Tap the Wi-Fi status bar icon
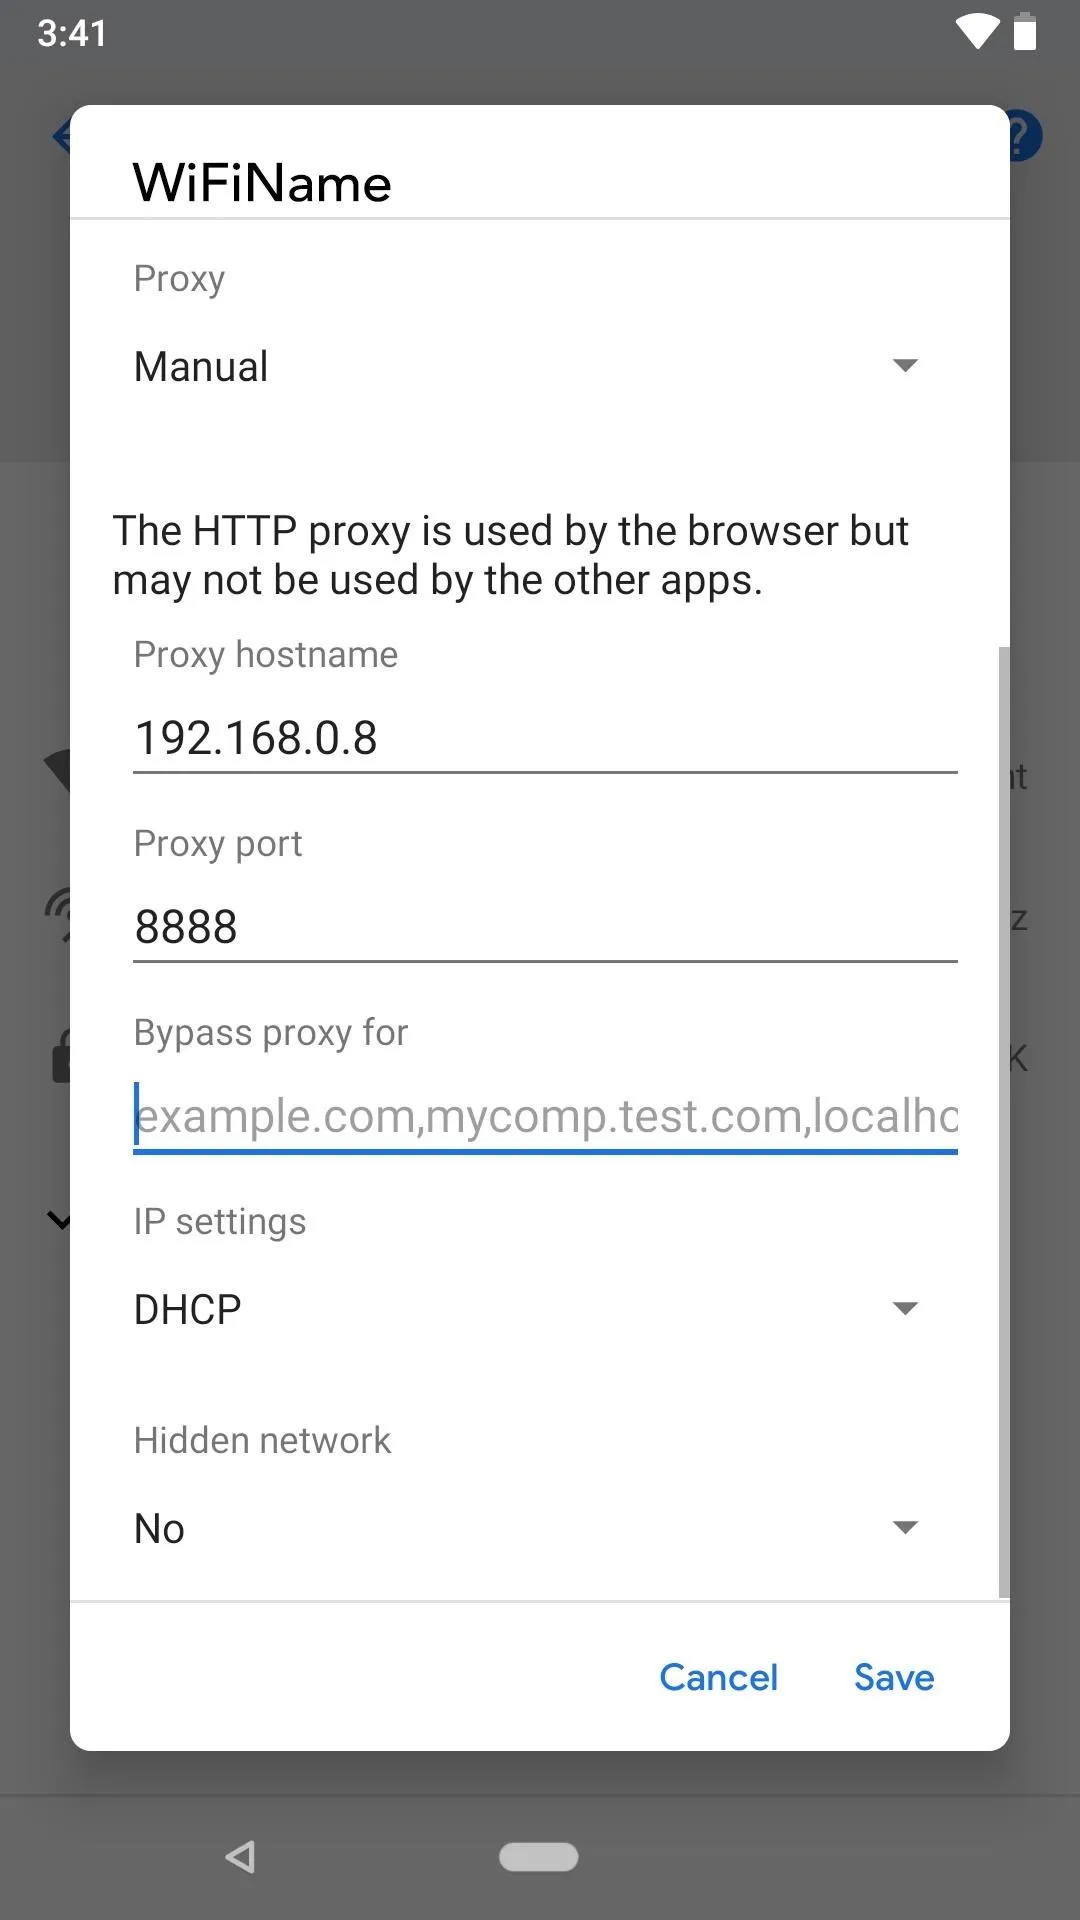 (x=977, y=31)
